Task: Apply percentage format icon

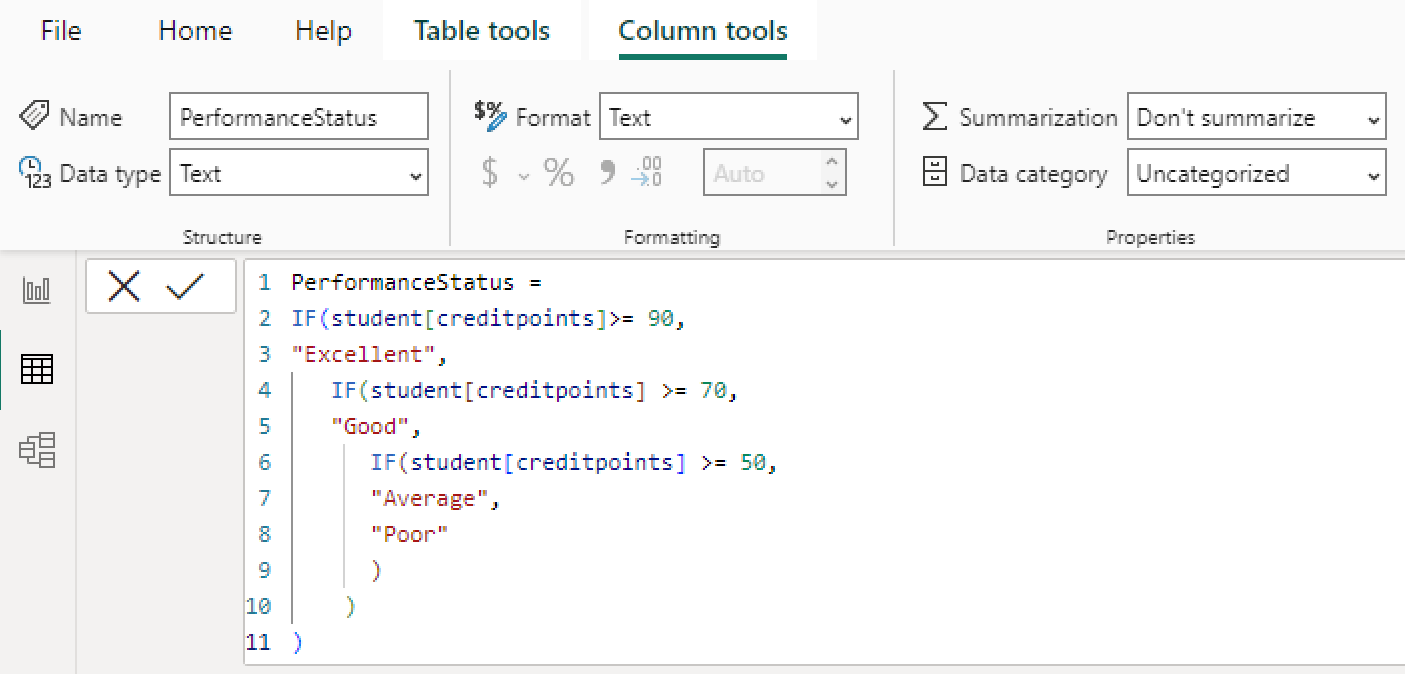Action: (559, 173)
